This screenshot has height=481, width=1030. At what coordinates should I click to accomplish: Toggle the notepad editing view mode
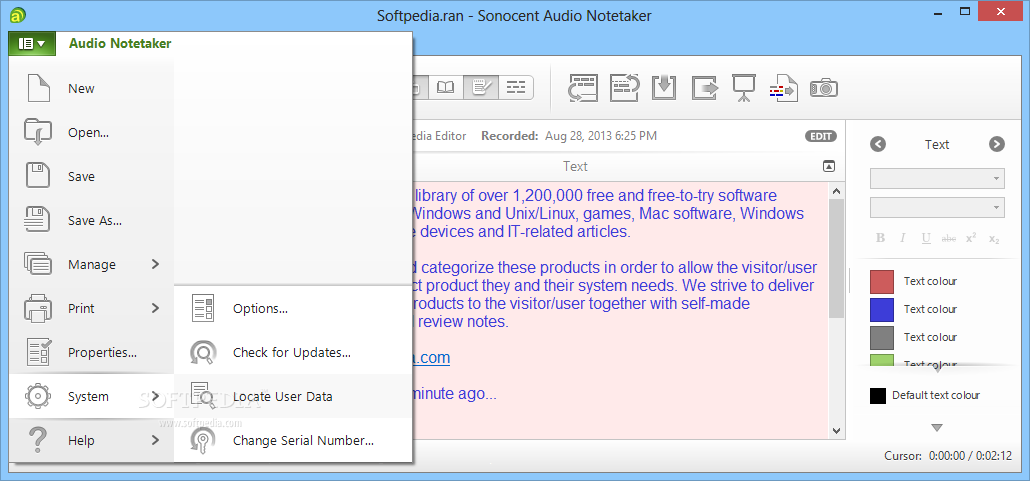click(481, 87)
